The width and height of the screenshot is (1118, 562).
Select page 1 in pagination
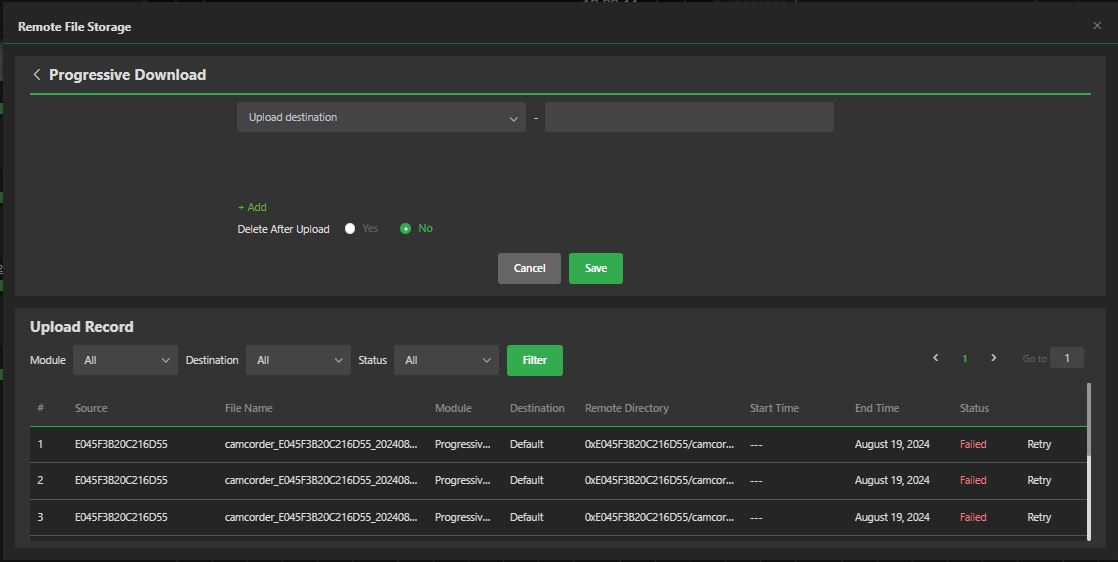(965, 359)
